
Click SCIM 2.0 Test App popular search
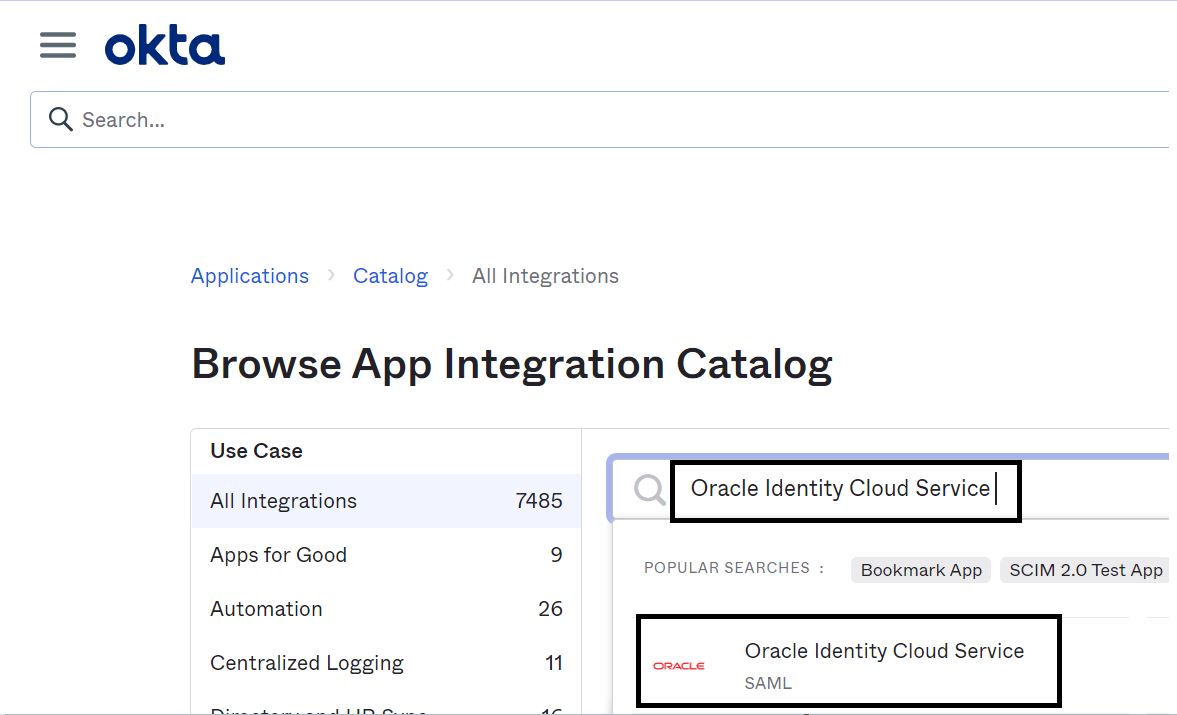[x=1086, y=570]
